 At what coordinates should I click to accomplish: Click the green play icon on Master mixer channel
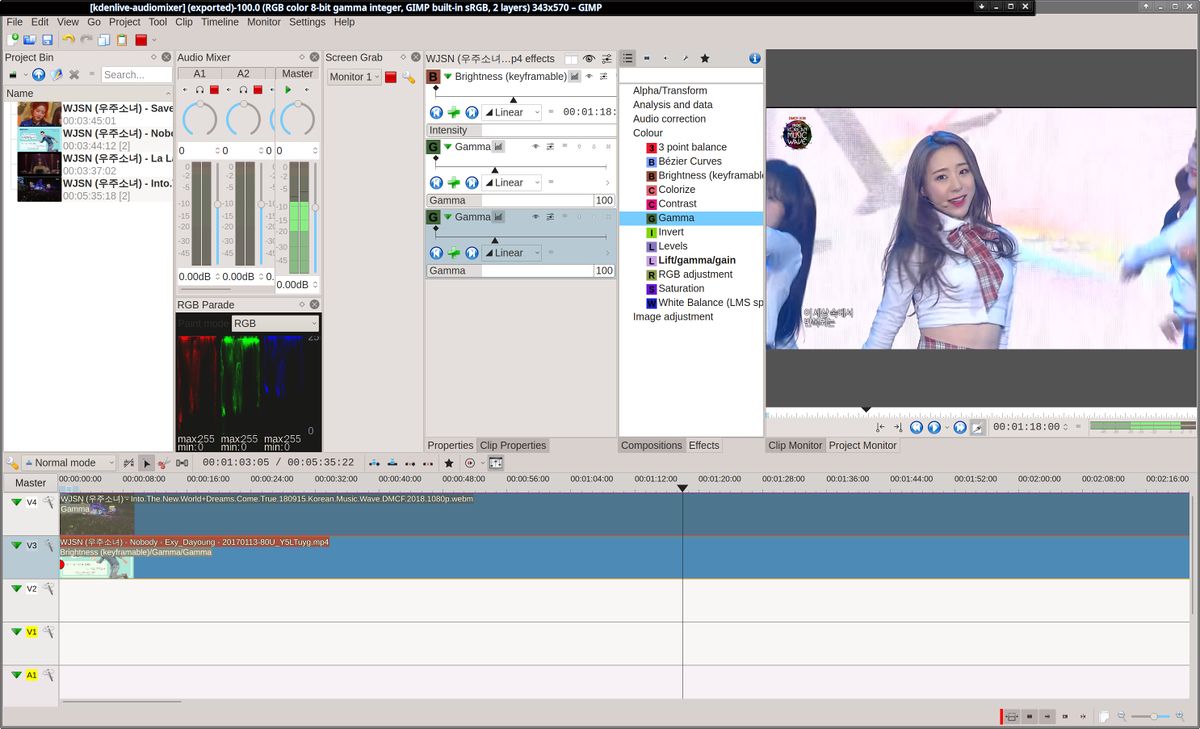point(288,90)
